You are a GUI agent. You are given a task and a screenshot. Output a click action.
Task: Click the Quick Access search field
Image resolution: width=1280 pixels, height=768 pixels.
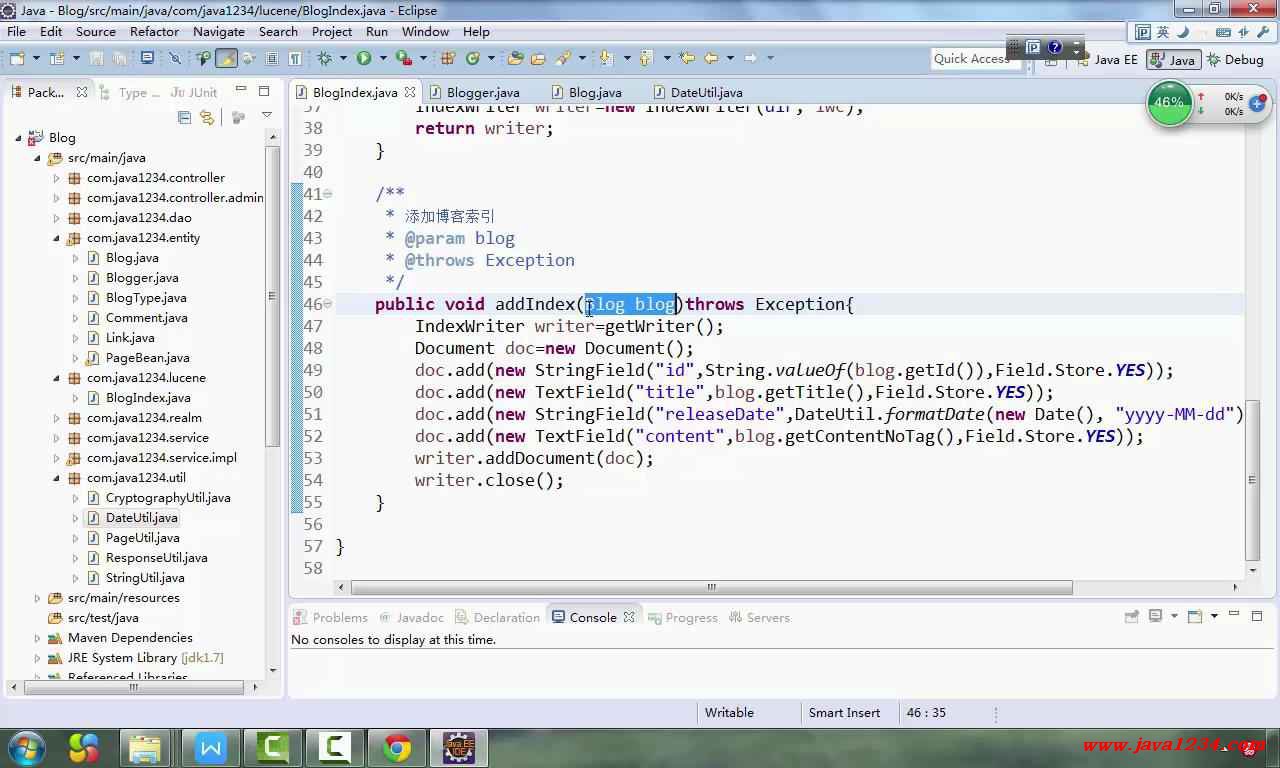[974, 59]
